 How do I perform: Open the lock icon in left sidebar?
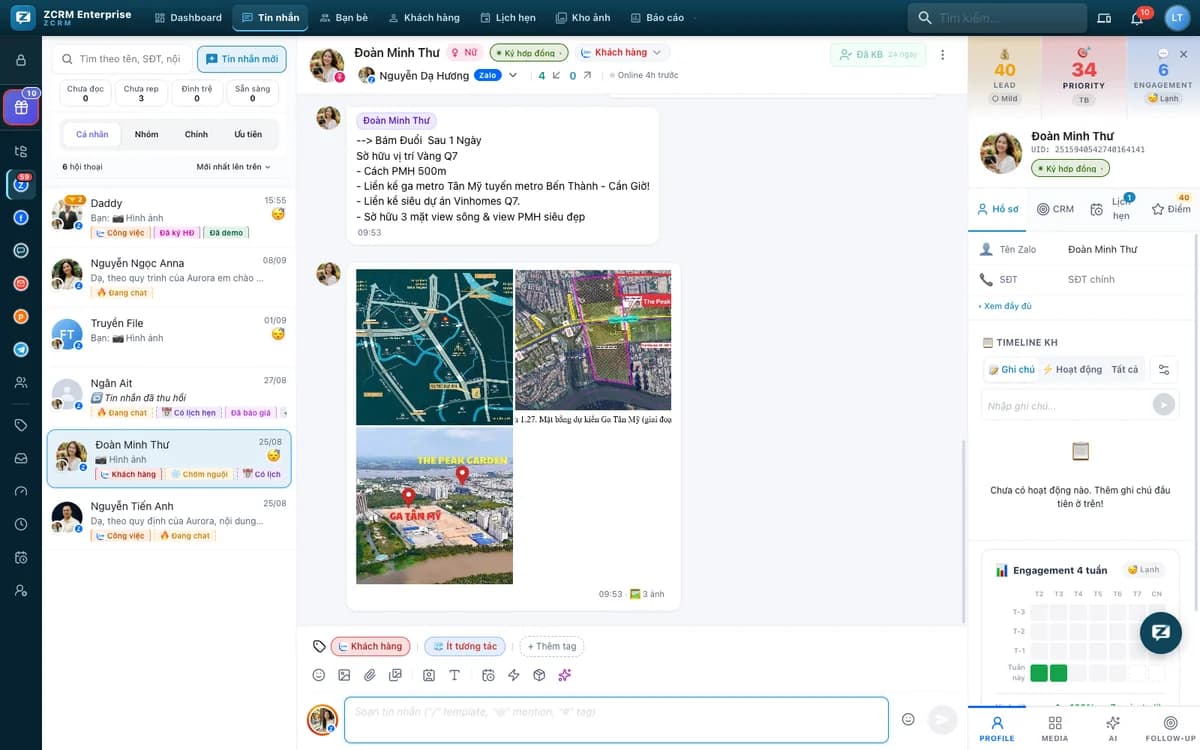pyautogui.click(x=21, y=60)
